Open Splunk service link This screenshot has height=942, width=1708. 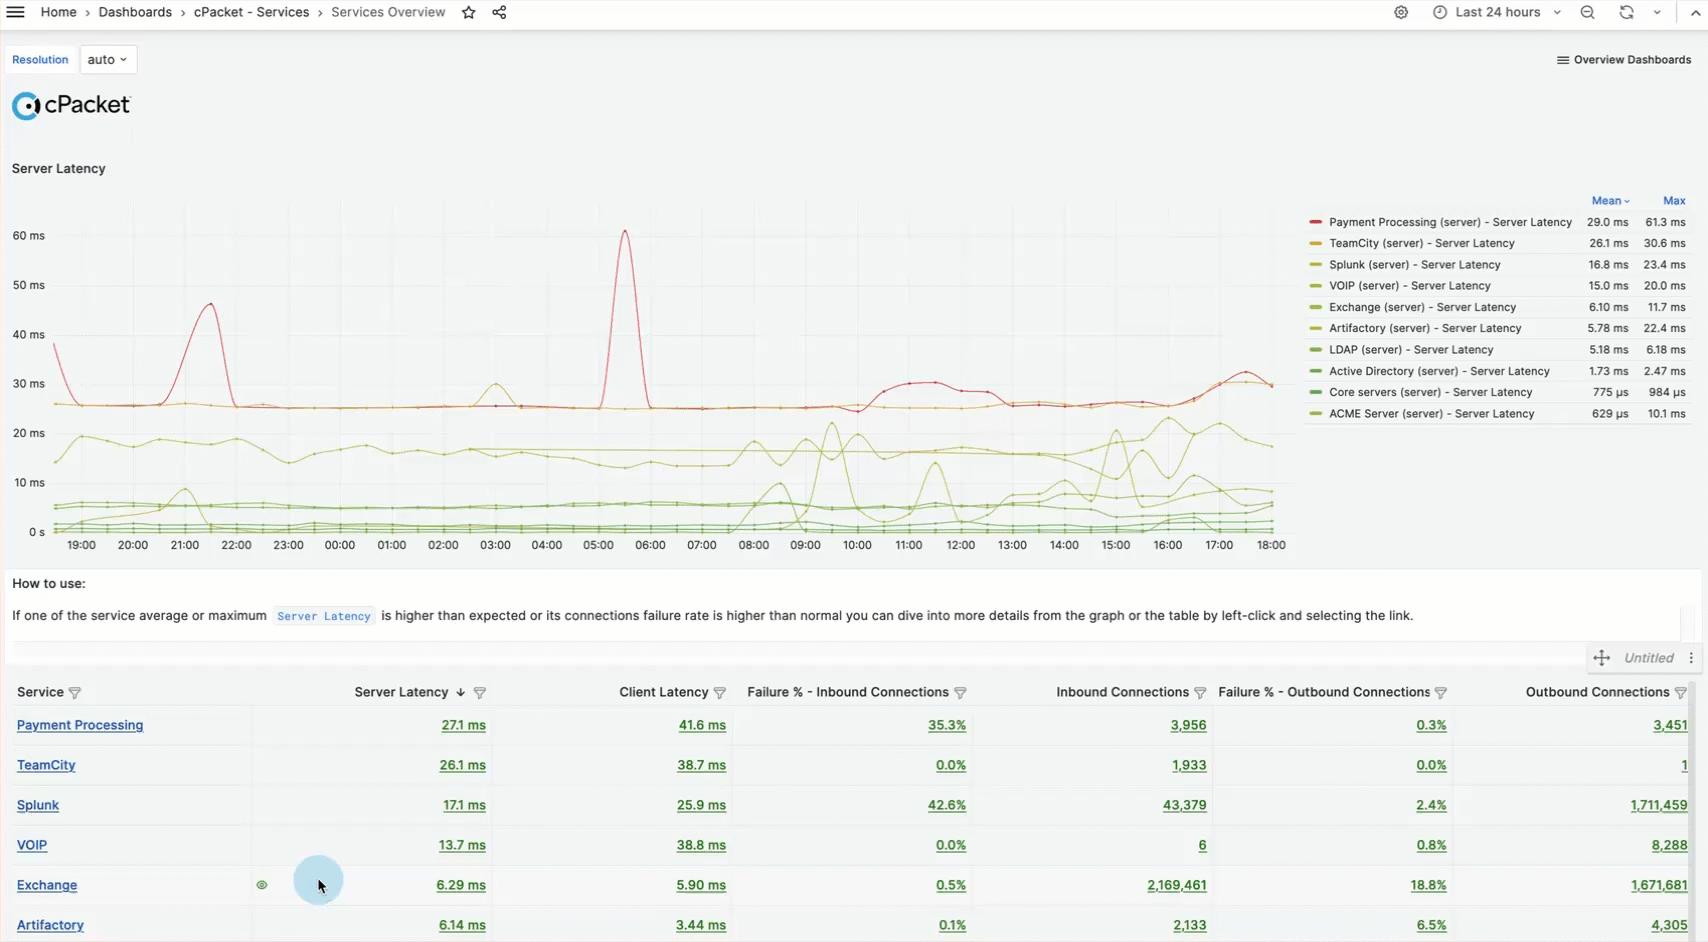[38, 805]
